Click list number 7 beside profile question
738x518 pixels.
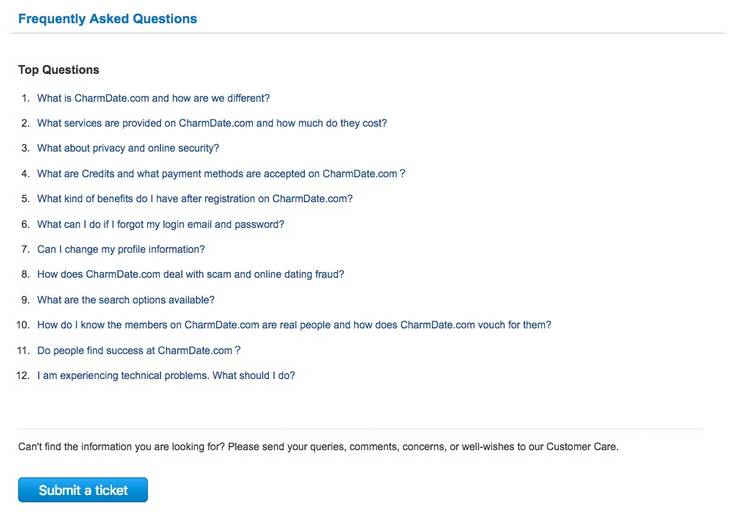point(25,249)
